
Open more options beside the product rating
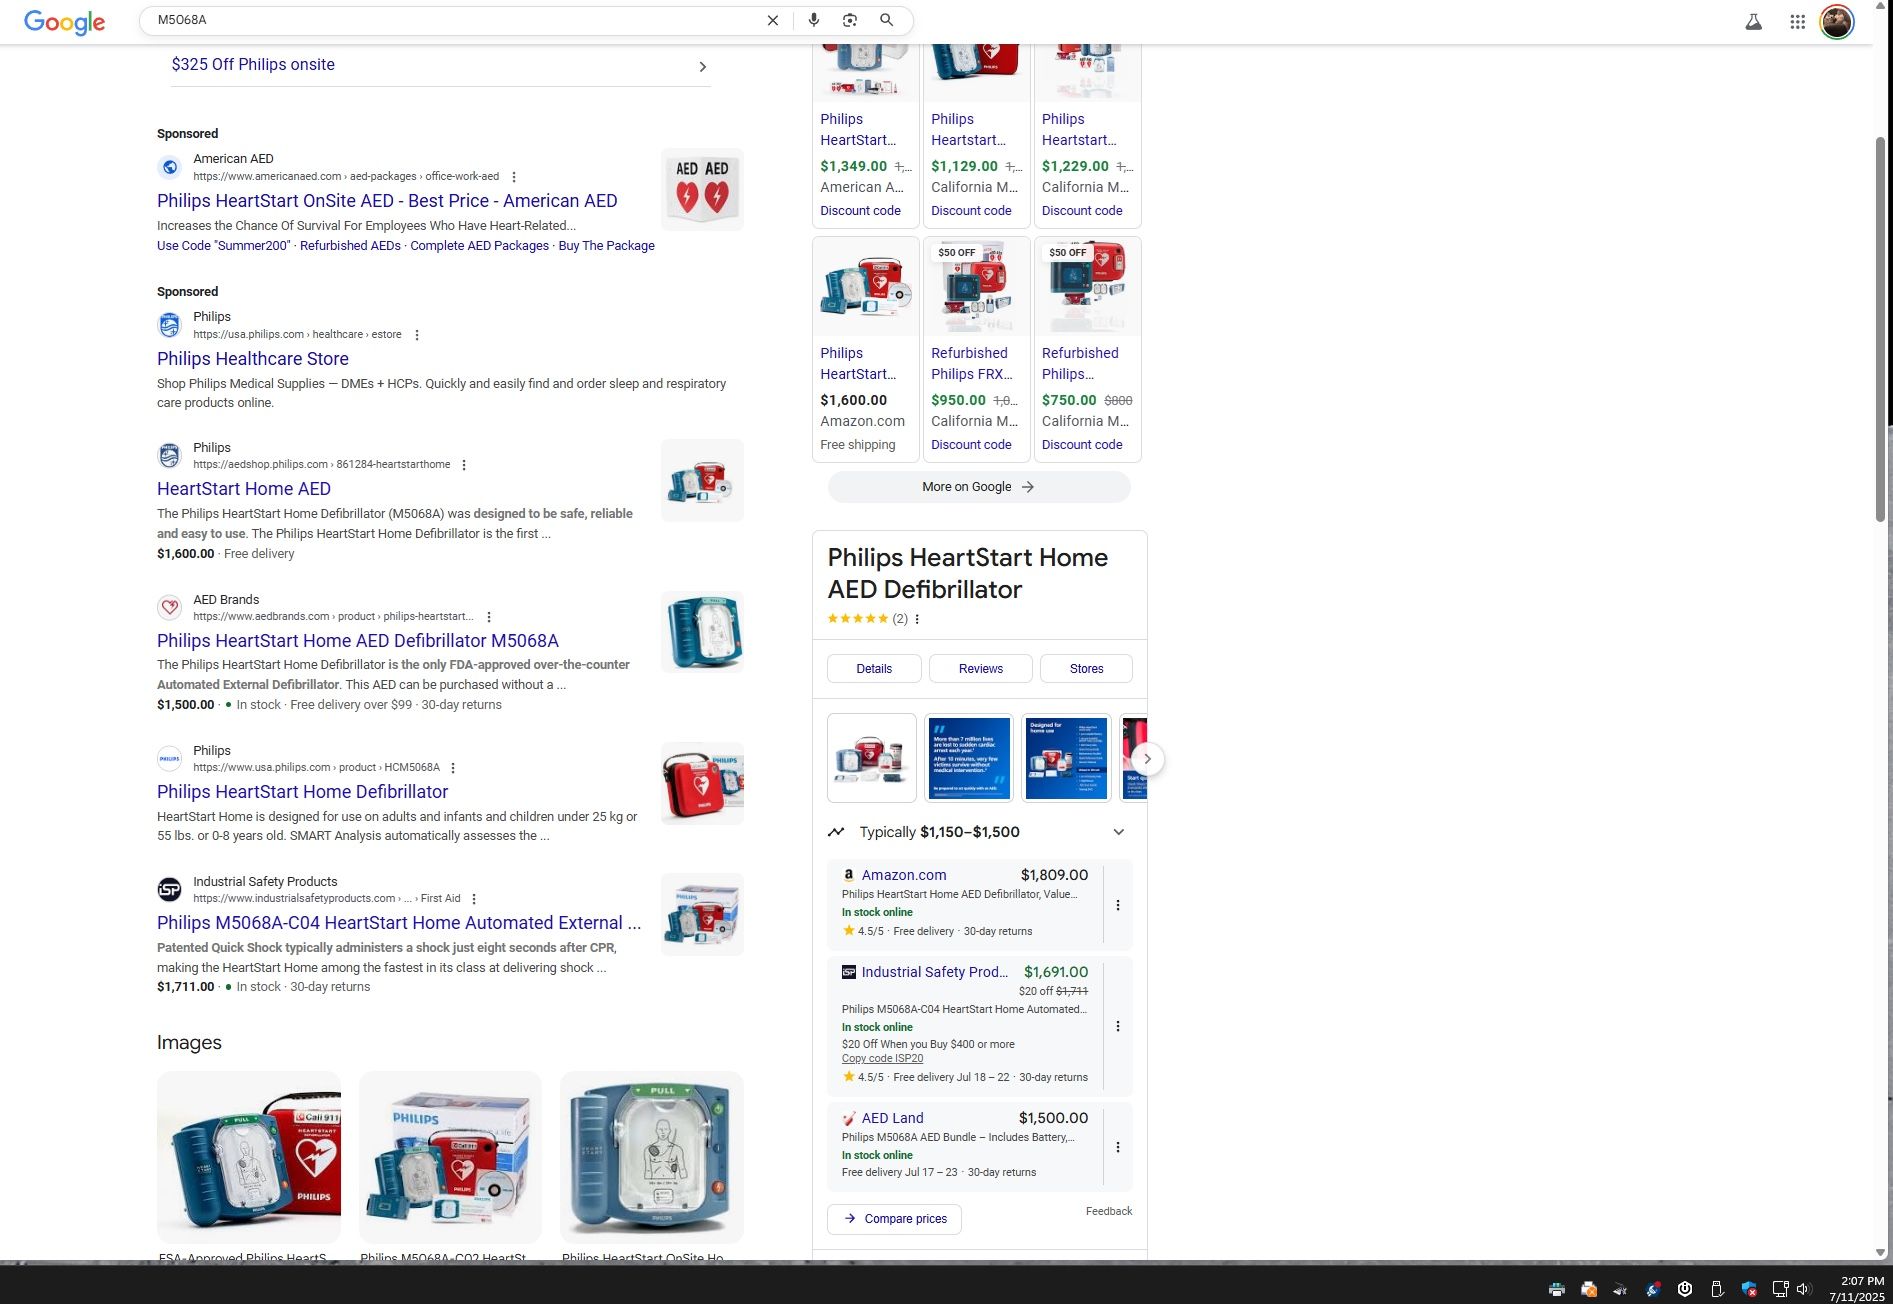[917, 619]
